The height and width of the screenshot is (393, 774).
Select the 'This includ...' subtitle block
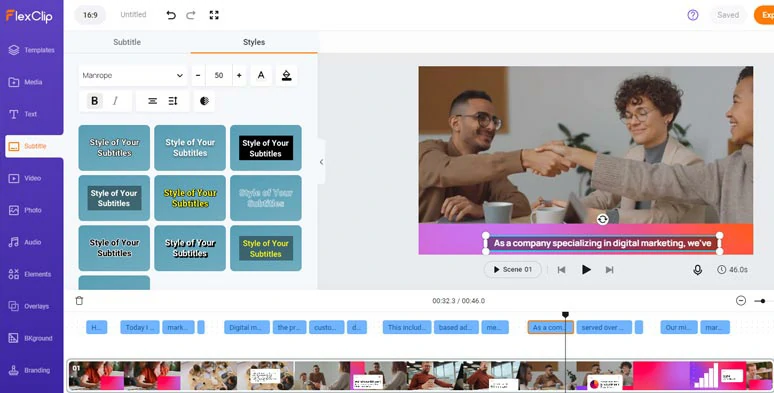click(x=407, y=327)
